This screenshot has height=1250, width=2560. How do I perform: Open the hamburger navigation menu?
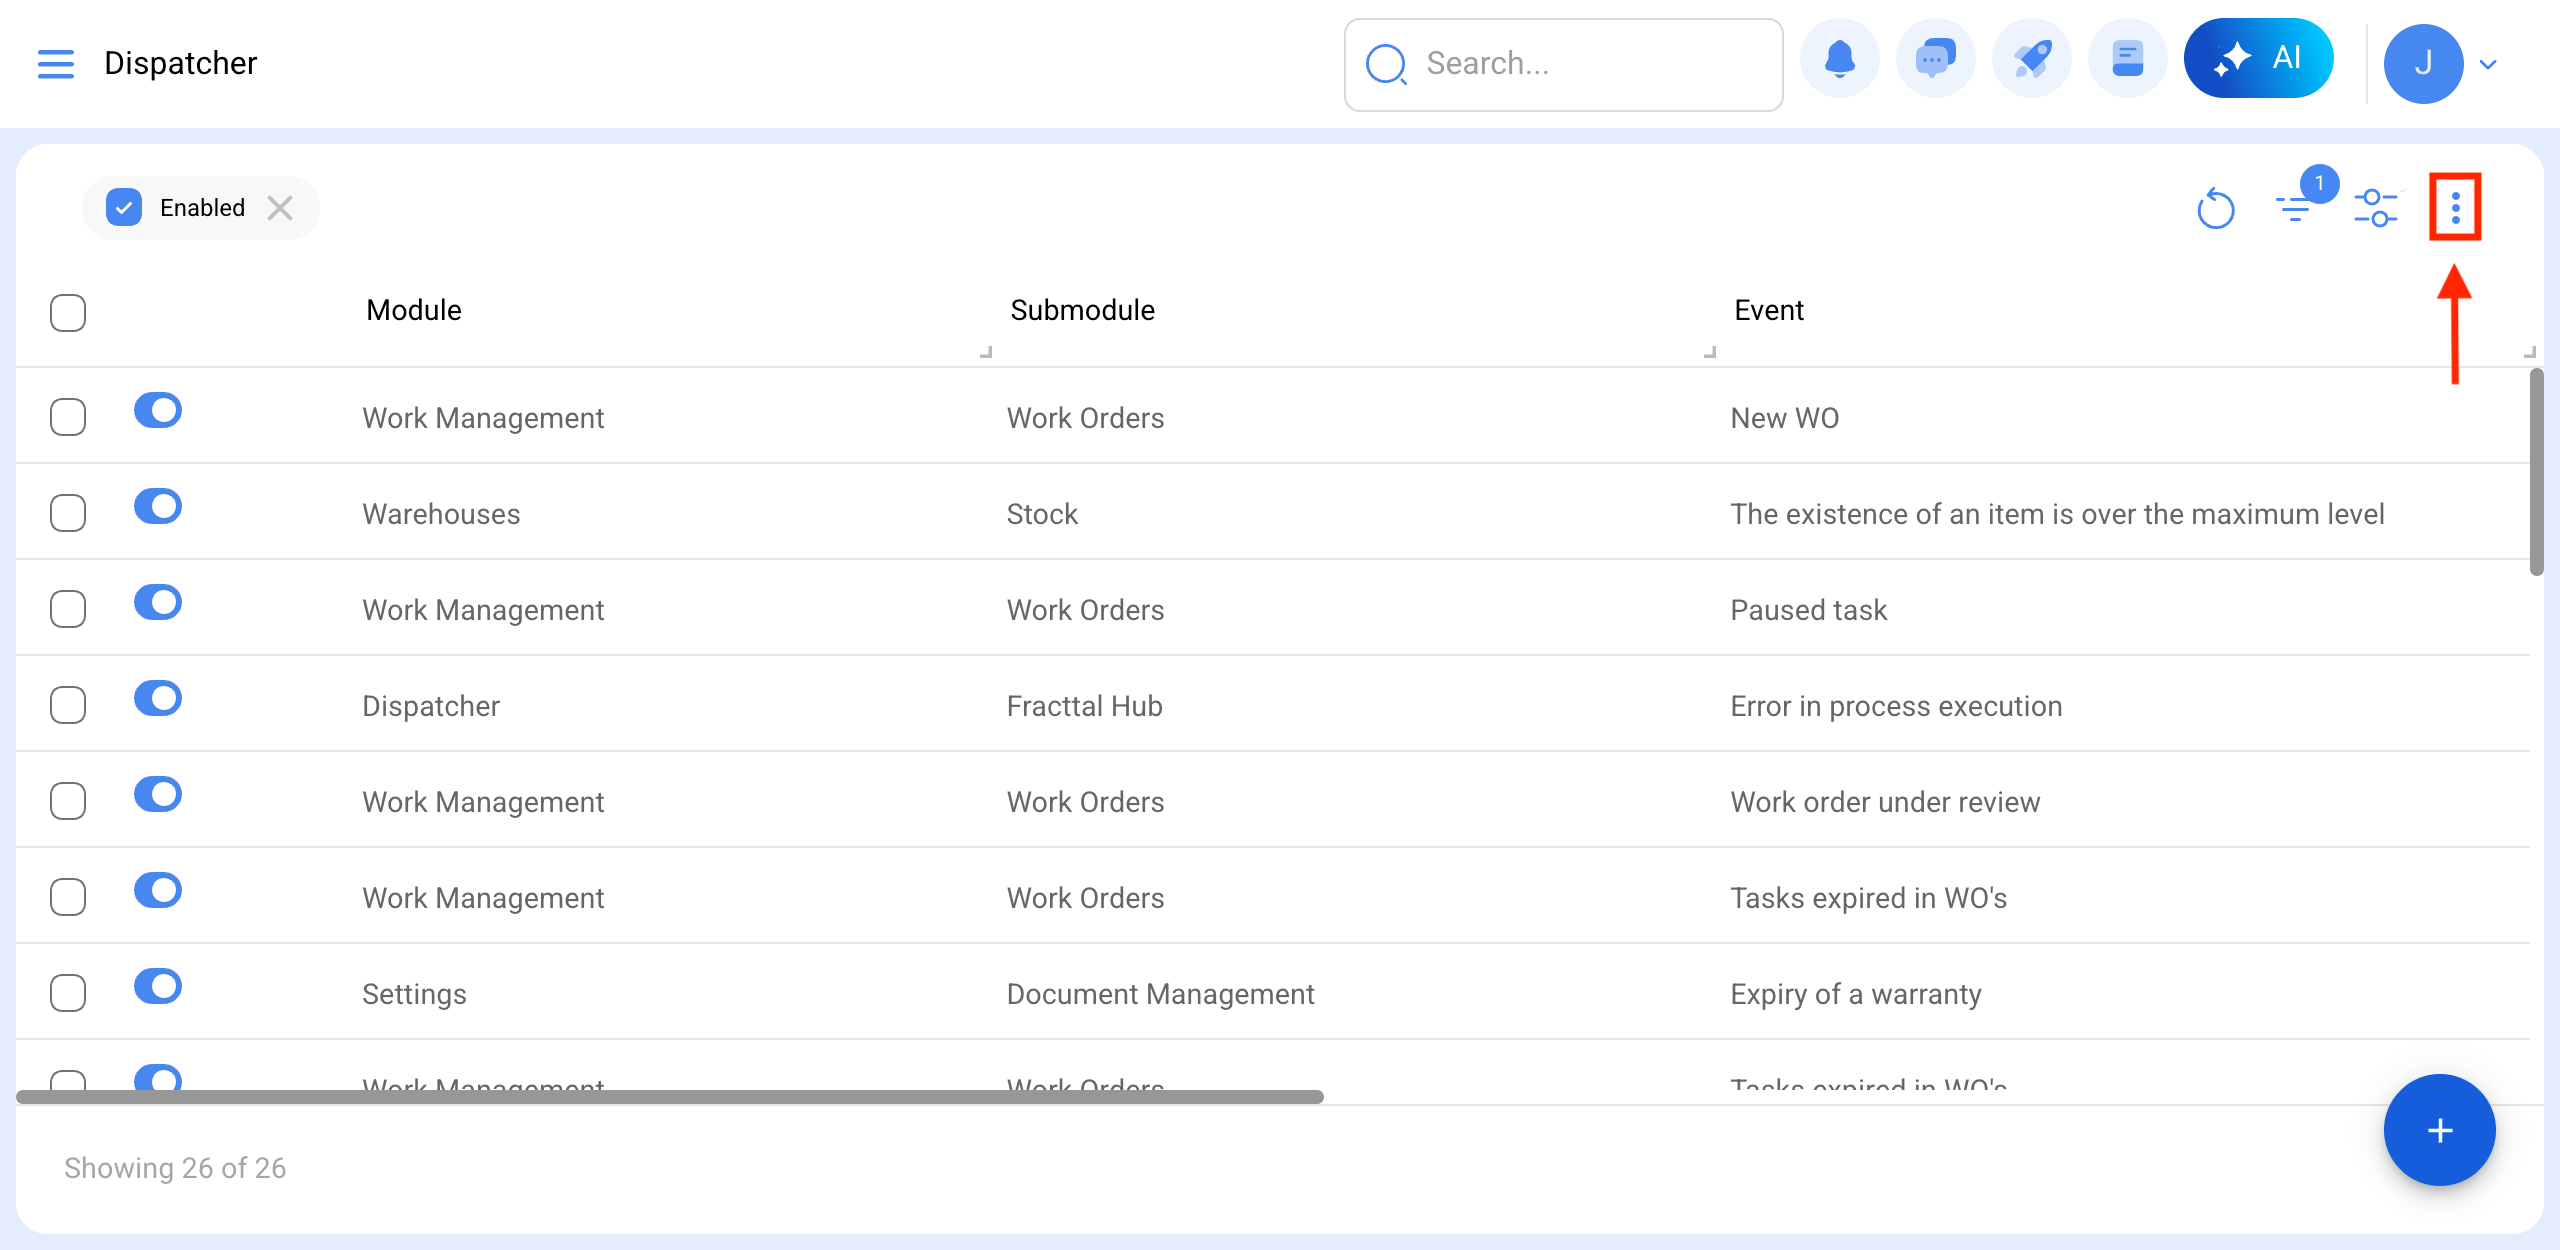(x=56, y=63)
